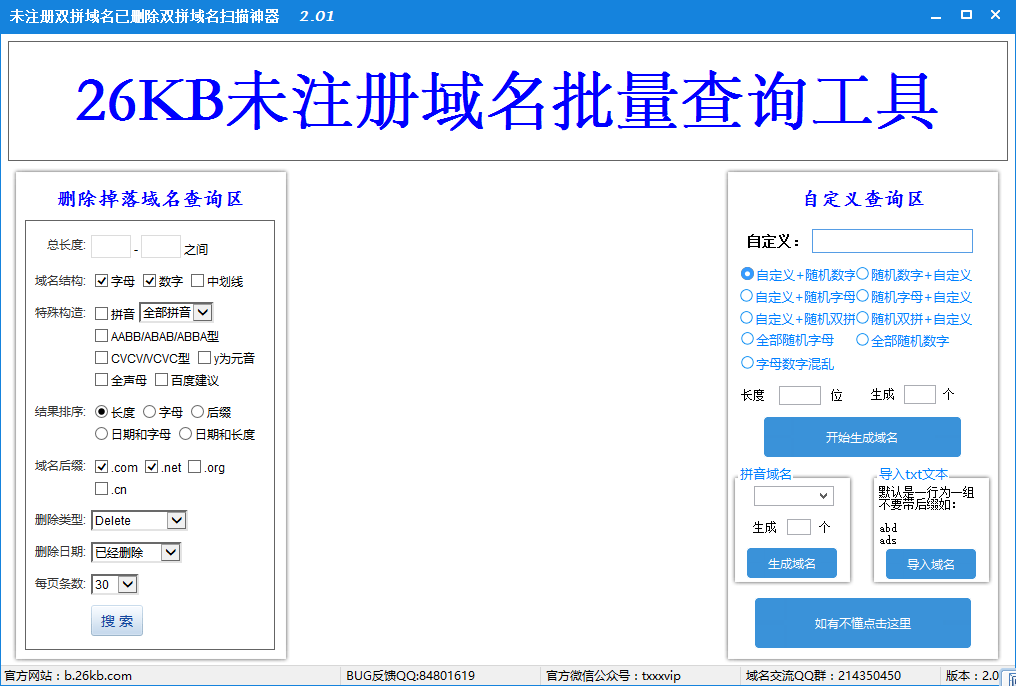The image size is (1016, 686).
Task: Focus the minimum 总长度 input field
Action: coord(111,247)
